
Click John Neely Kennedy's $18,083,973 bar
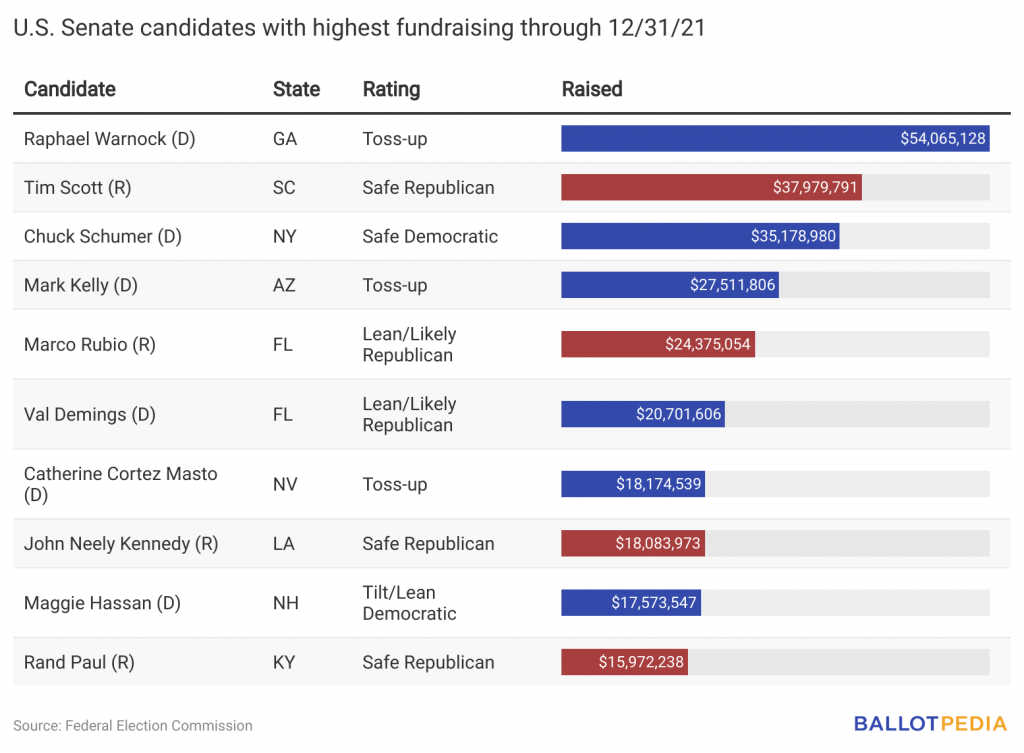(x=633, y=543)
